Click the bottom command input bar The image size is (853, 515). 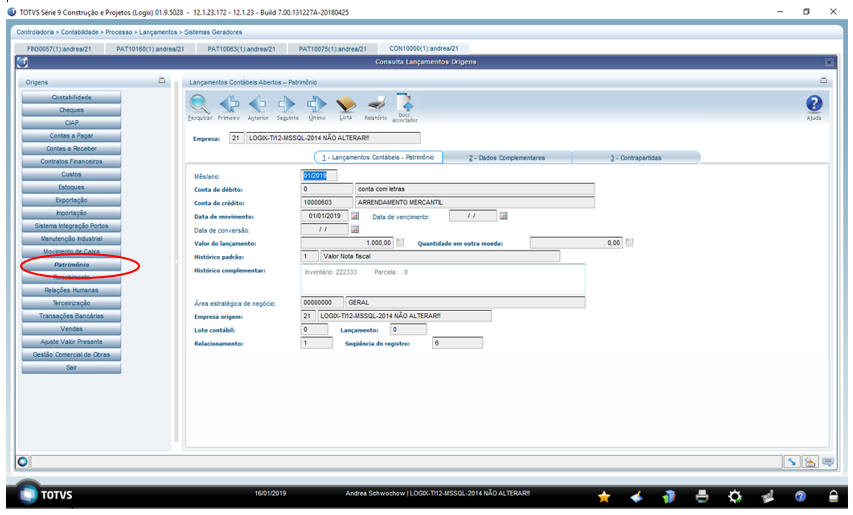[406, 462]
